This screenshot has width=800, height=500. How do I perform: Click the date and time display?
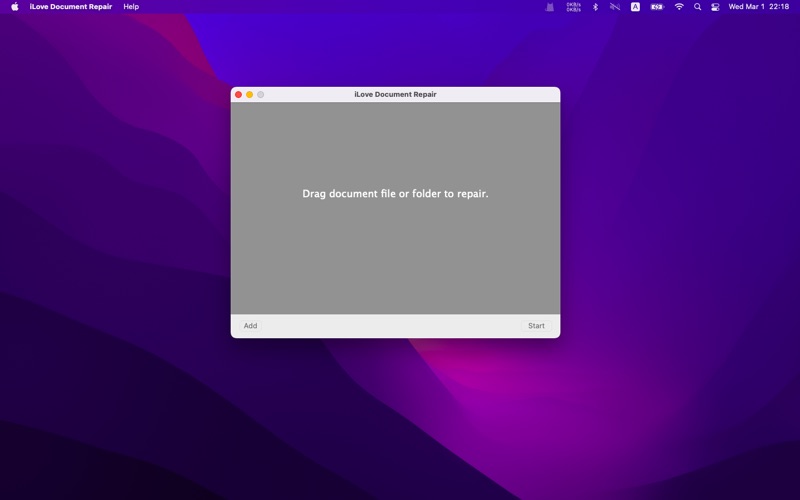(759, 7)
